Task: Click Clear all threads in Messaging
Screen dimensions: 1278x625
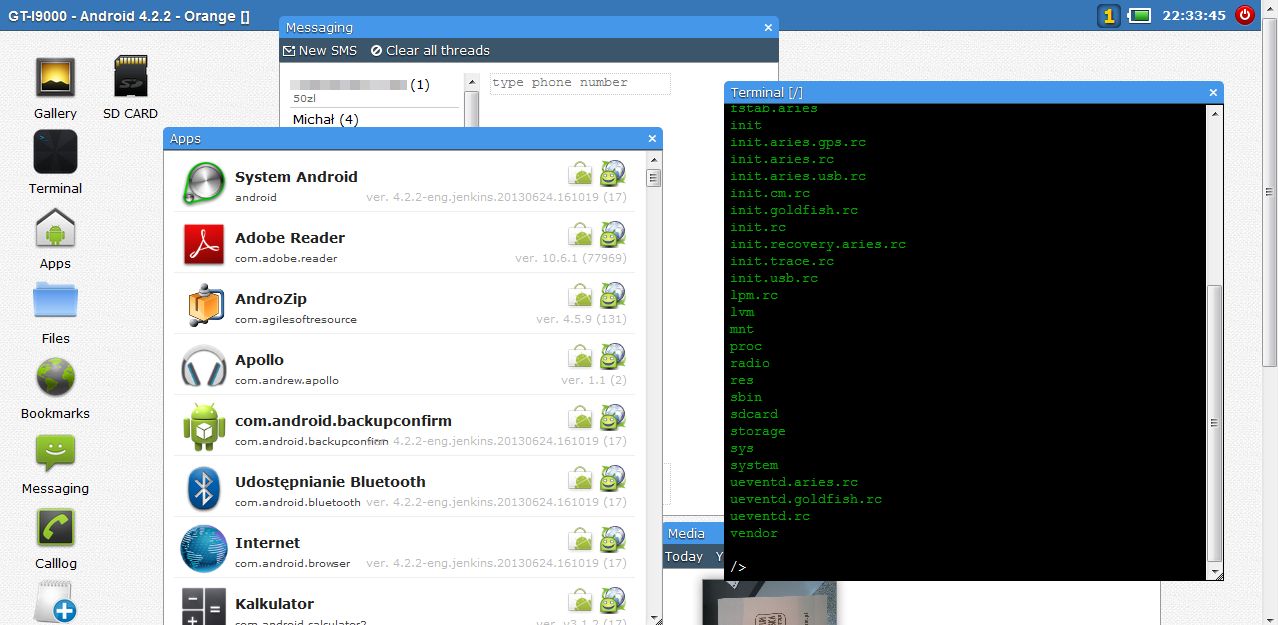Action: click(430, 50)
